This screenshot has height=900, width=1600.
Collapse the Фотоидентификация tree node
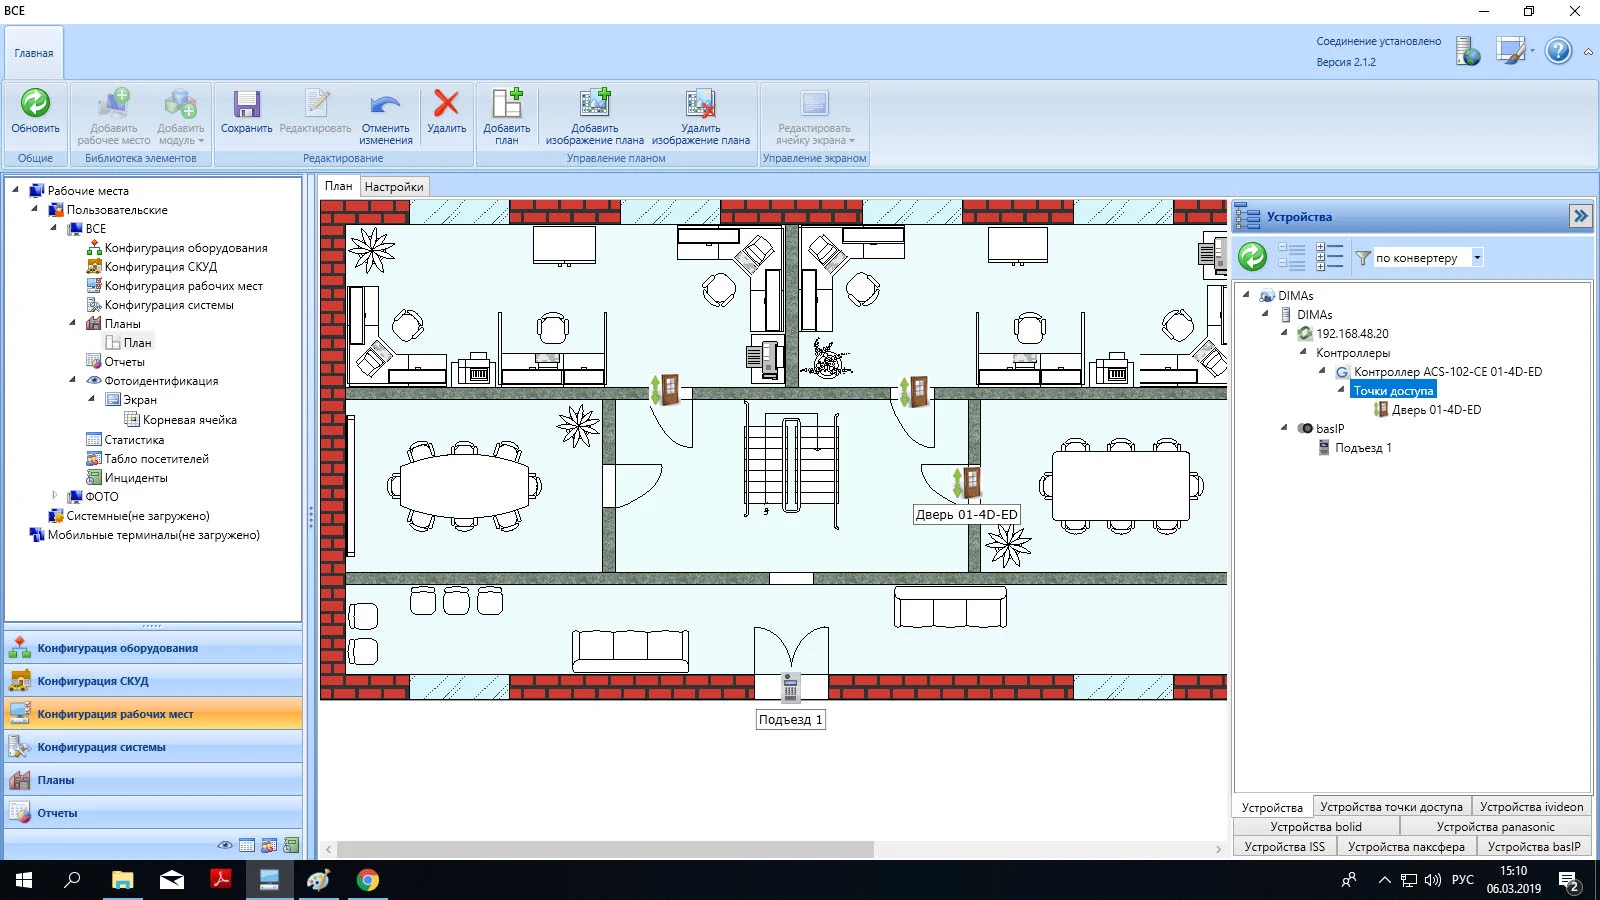73,381
